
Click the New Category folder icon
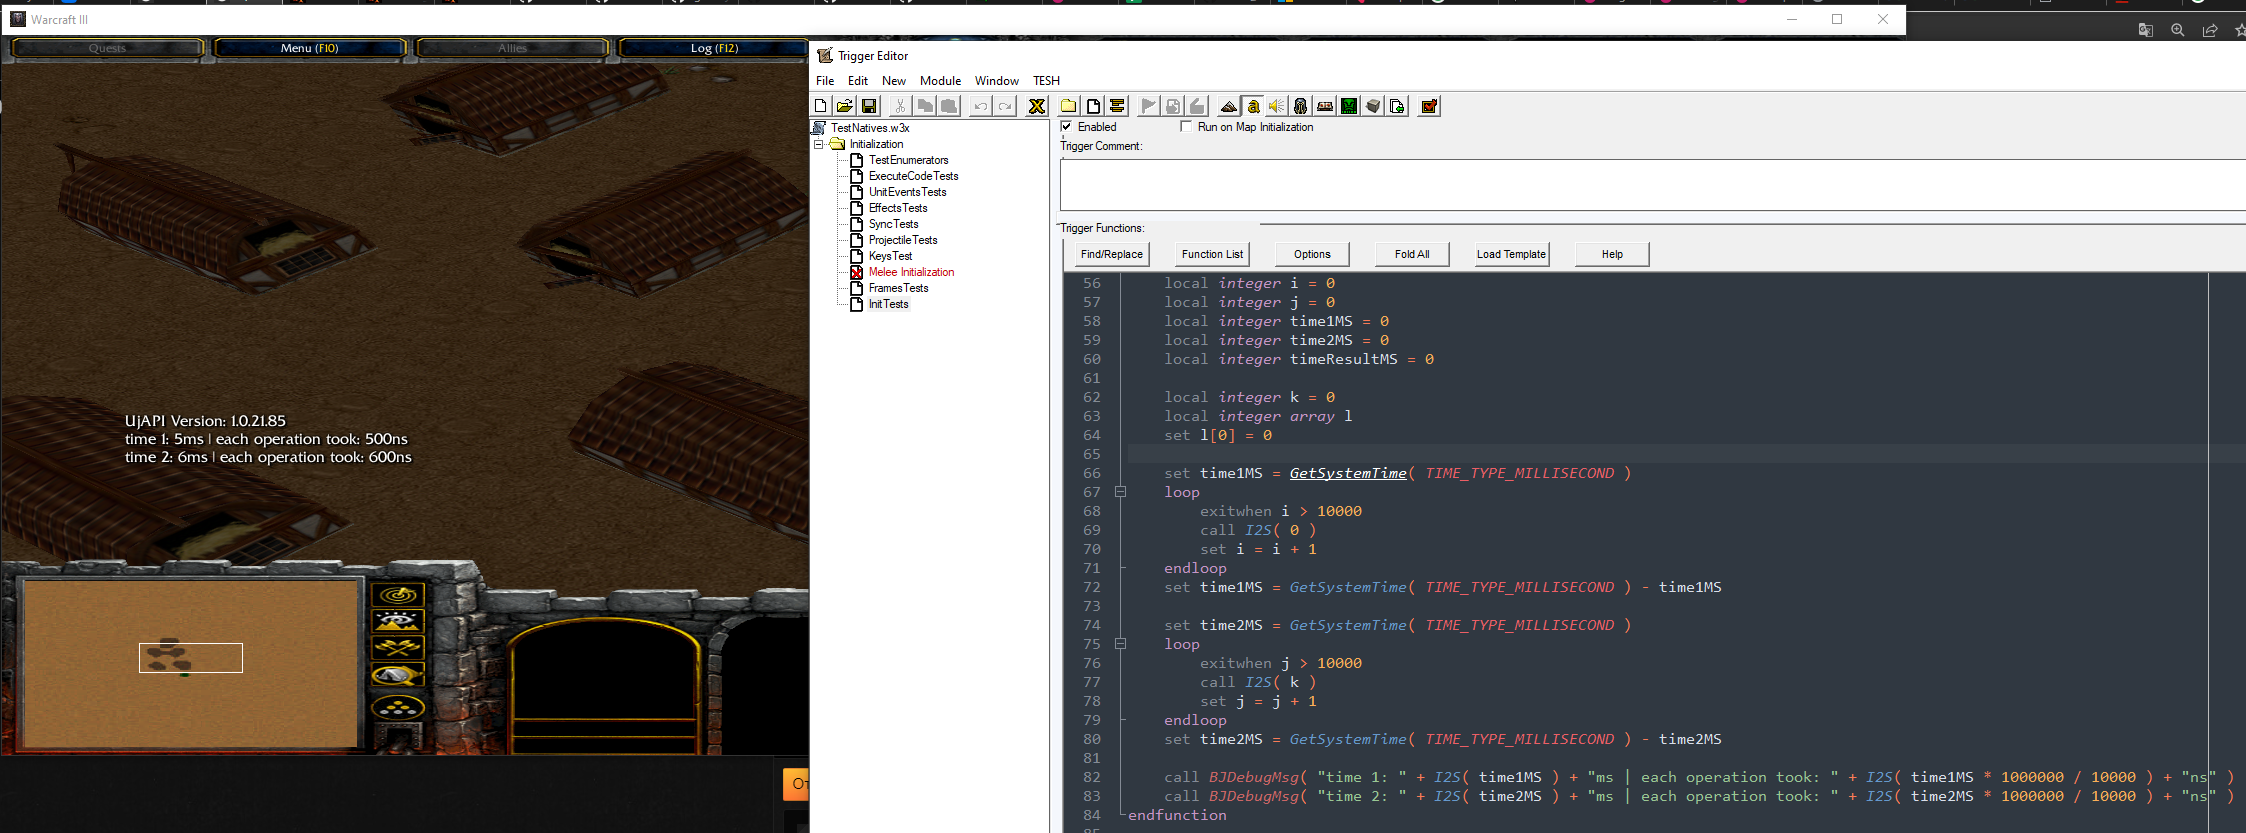1069,106
